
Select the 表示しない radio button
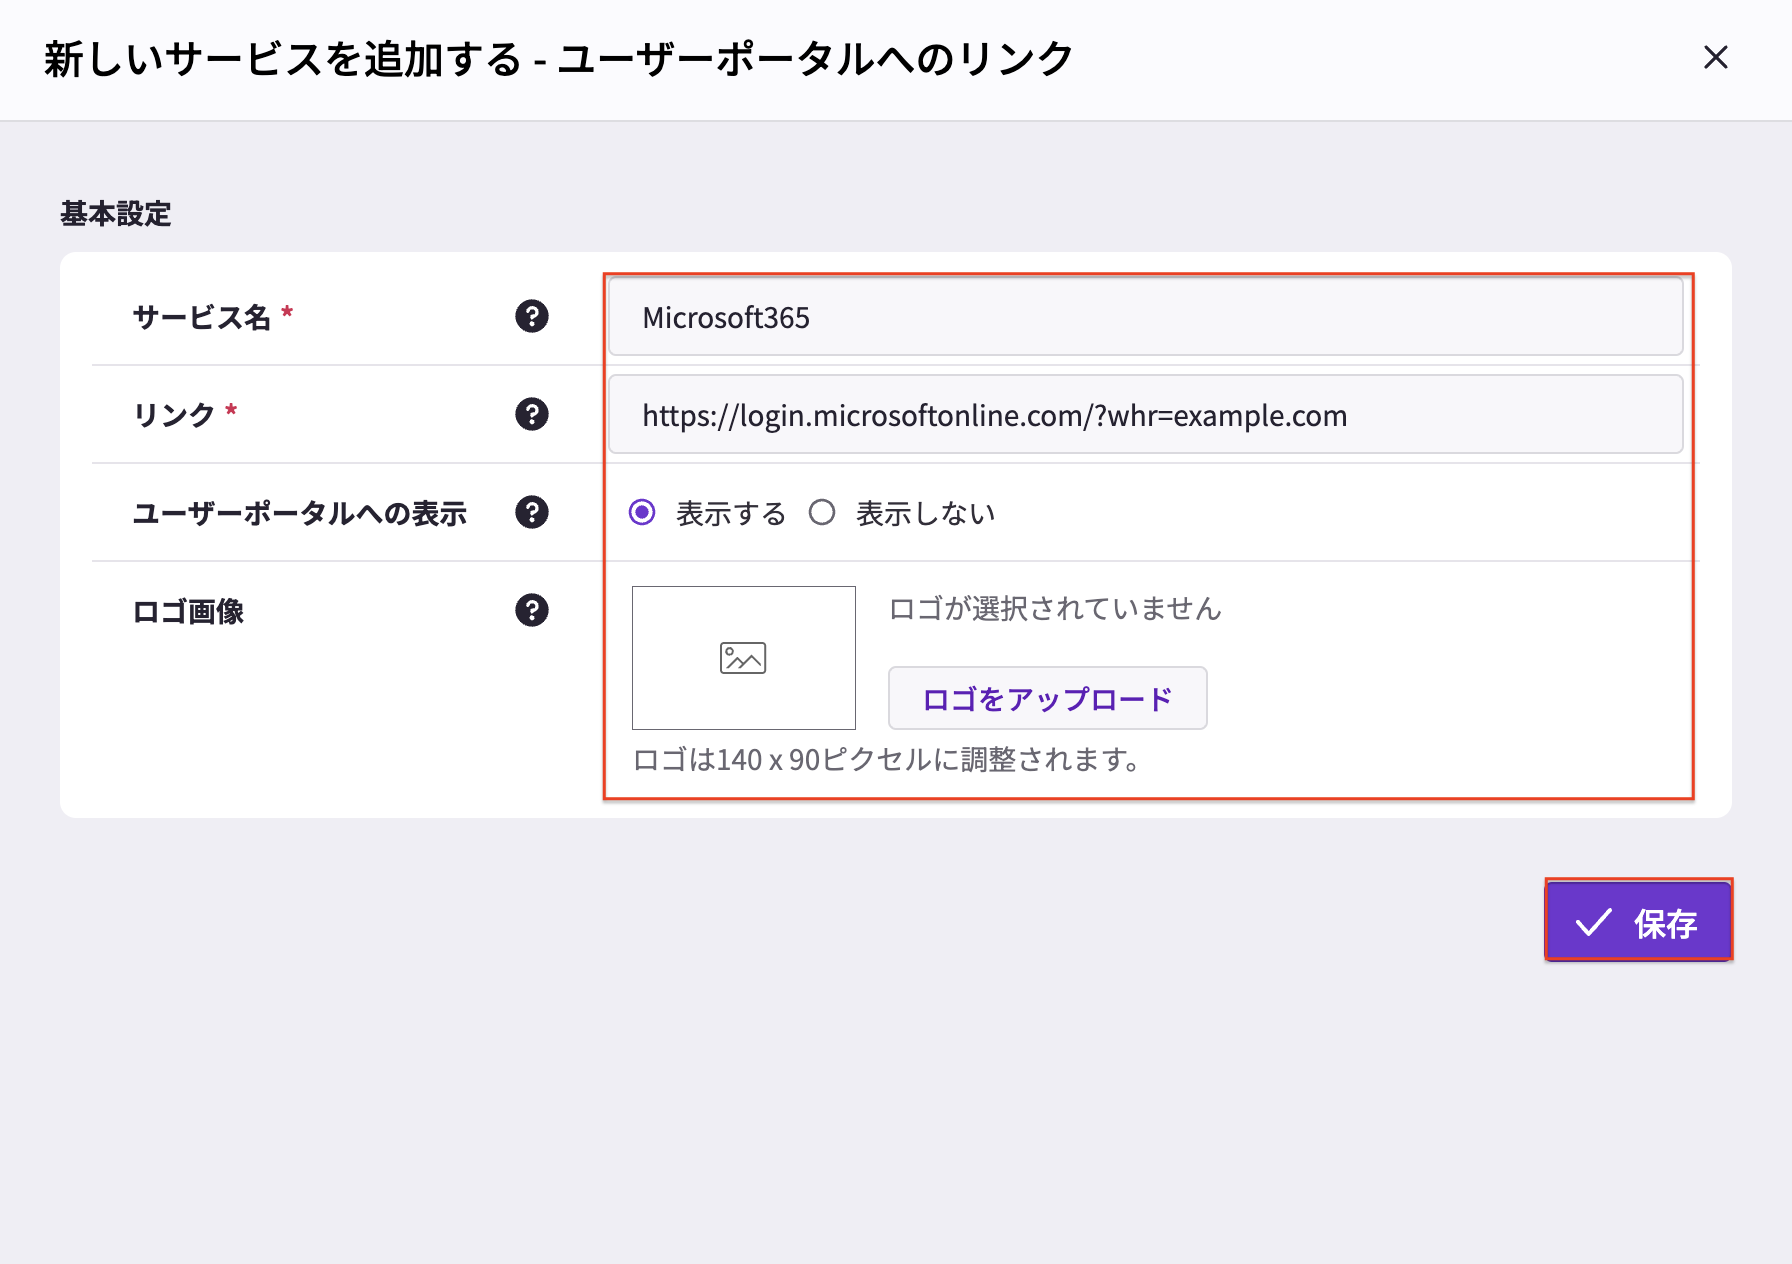coord(822,513)
